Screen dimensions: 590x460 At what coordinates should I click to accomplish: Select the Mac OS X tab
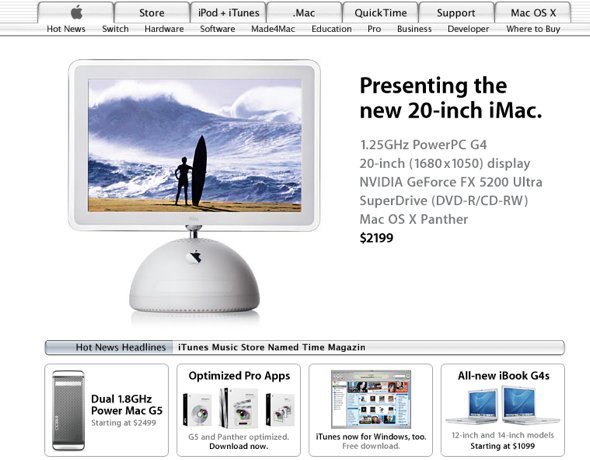[533, 12]
